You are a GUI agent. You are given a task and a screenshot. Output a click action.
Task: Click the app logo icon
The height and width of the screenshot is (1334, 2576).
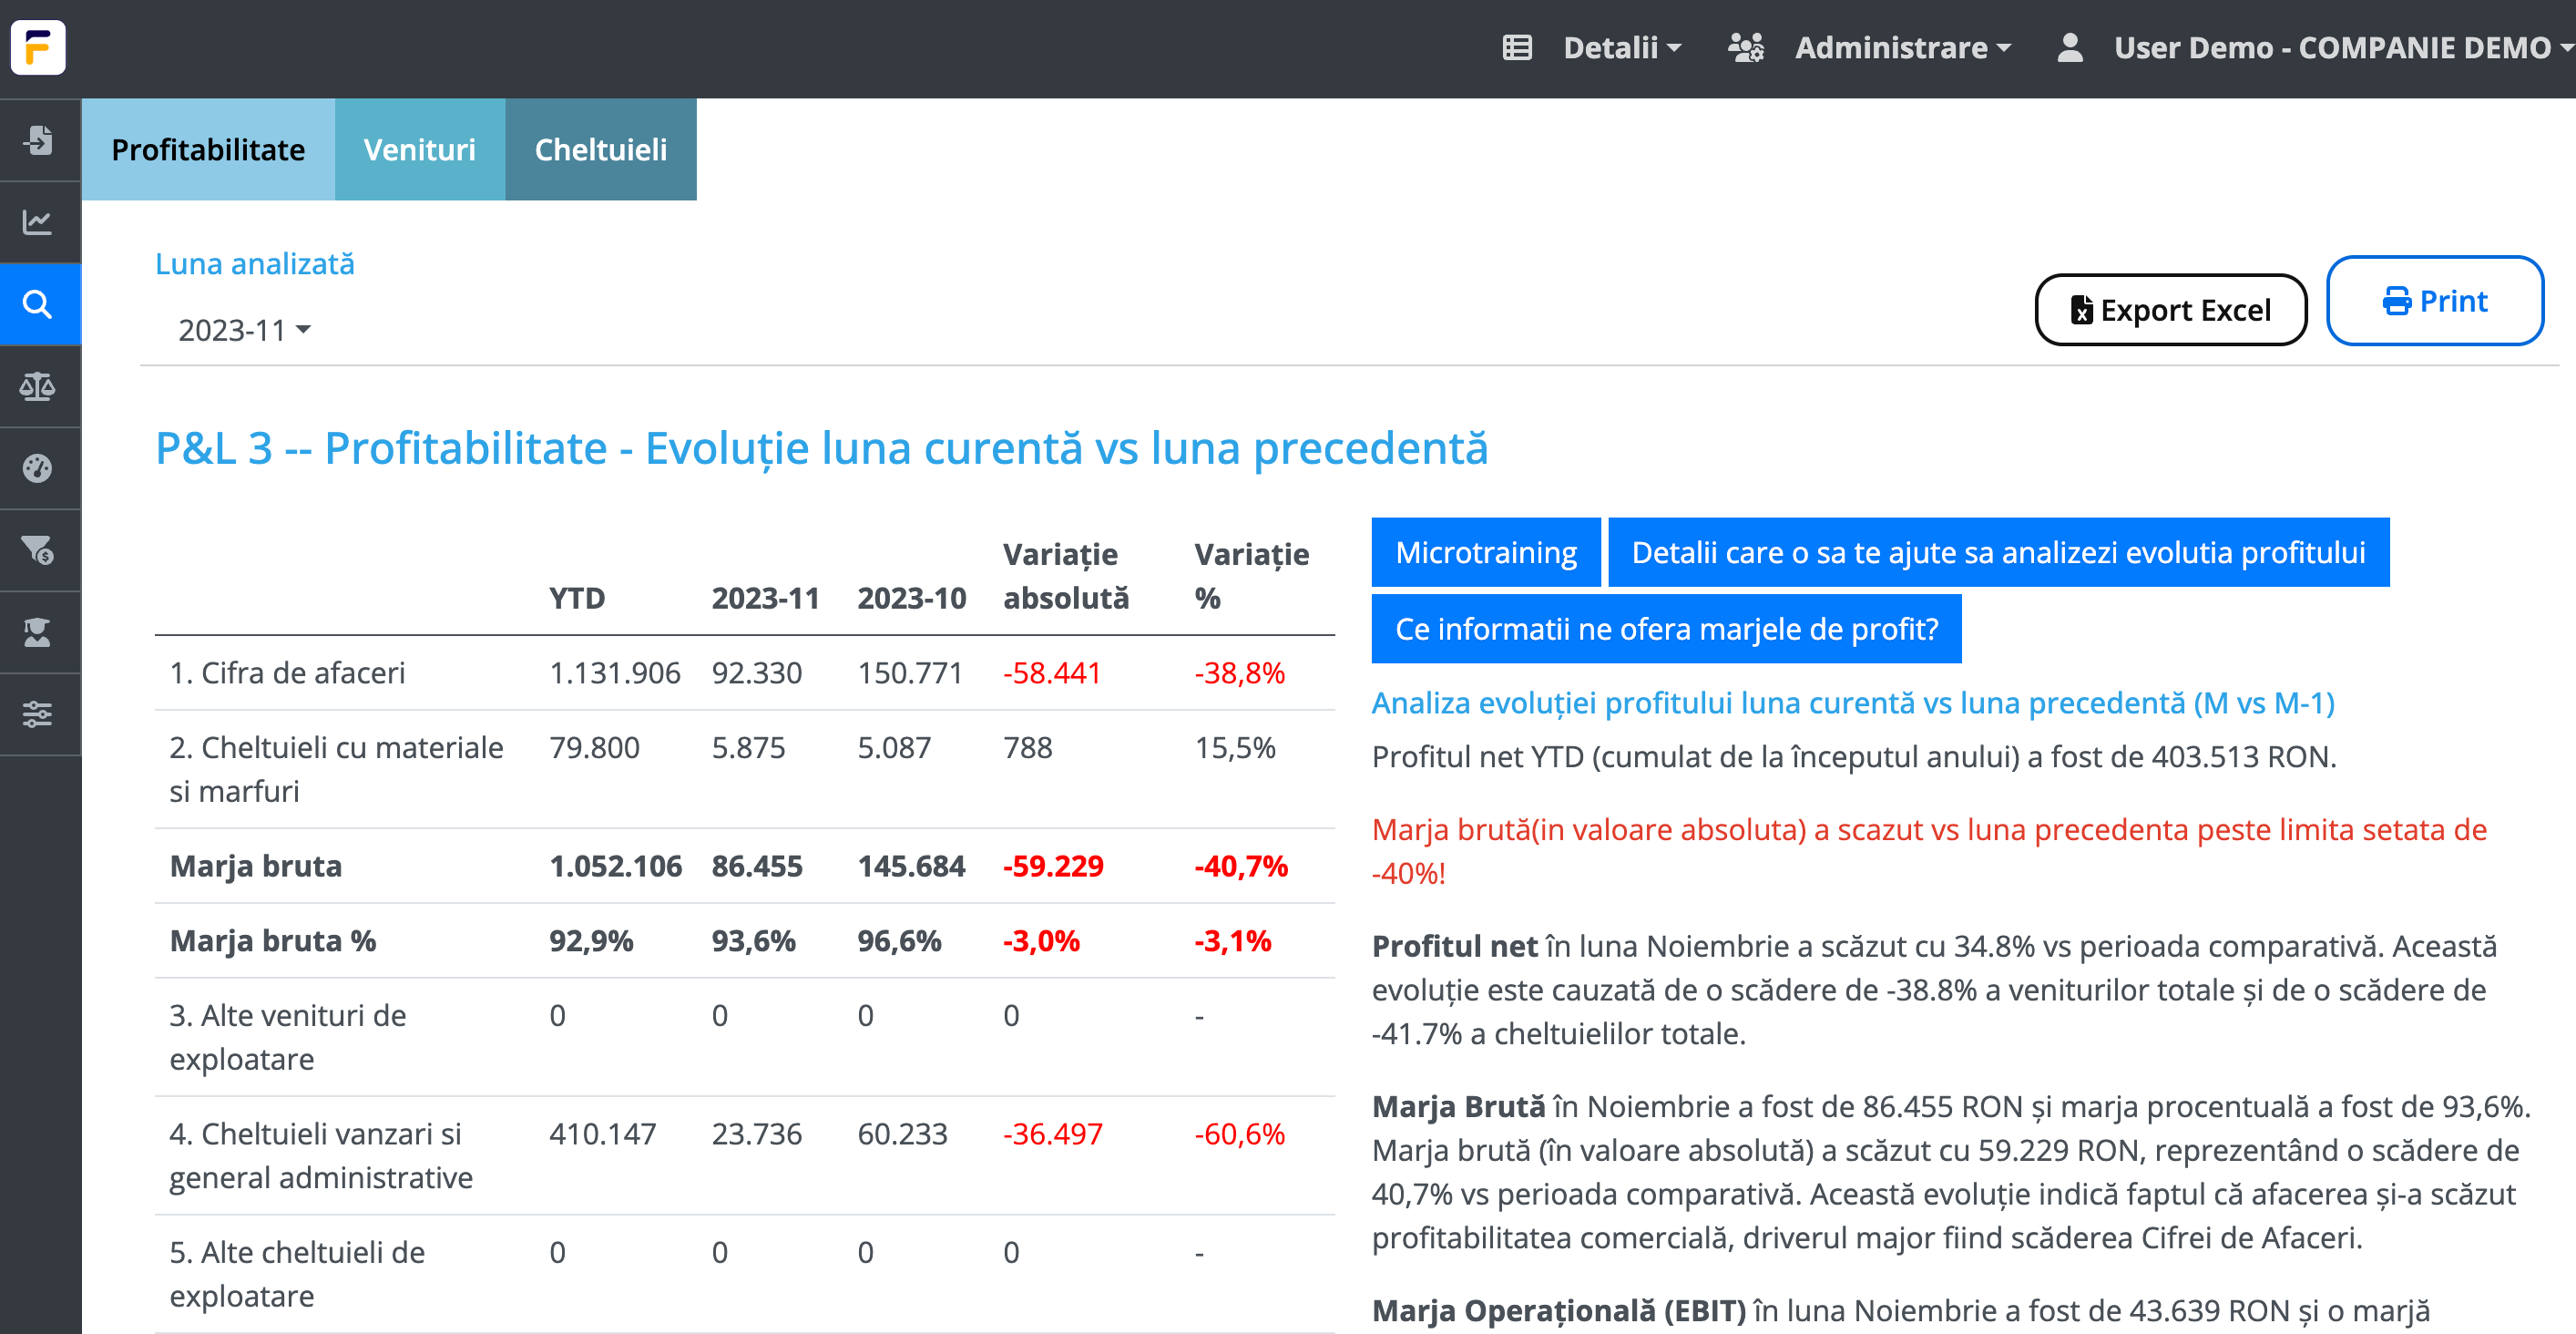click(x=38, y=47)
